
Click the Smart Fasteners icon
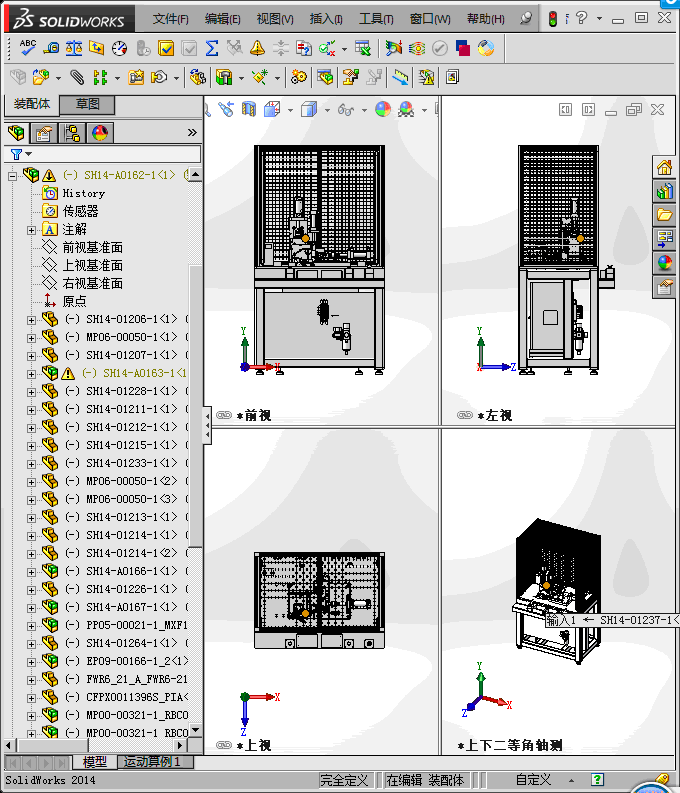tap(137, 77)
